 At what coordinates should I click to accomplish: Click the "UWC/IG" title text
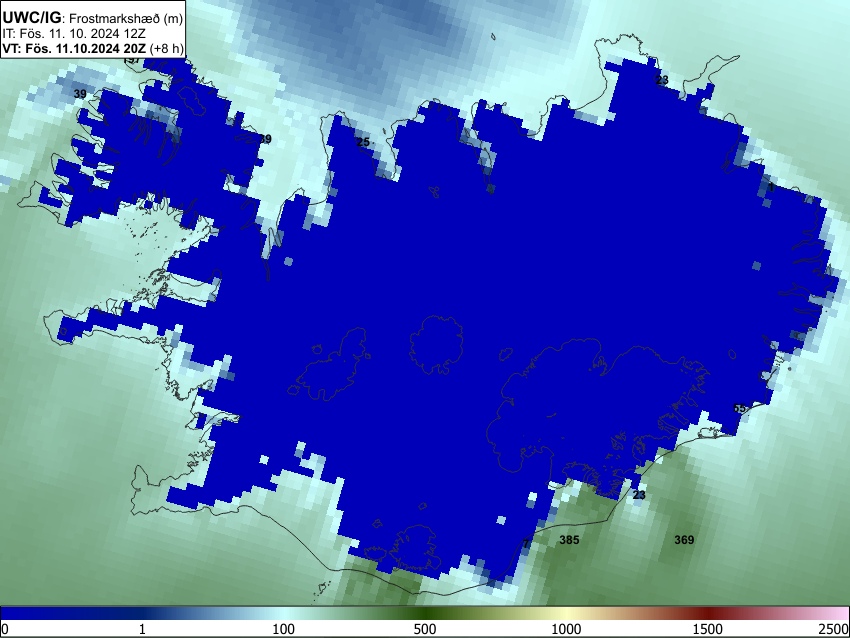(x=31, y=17)
